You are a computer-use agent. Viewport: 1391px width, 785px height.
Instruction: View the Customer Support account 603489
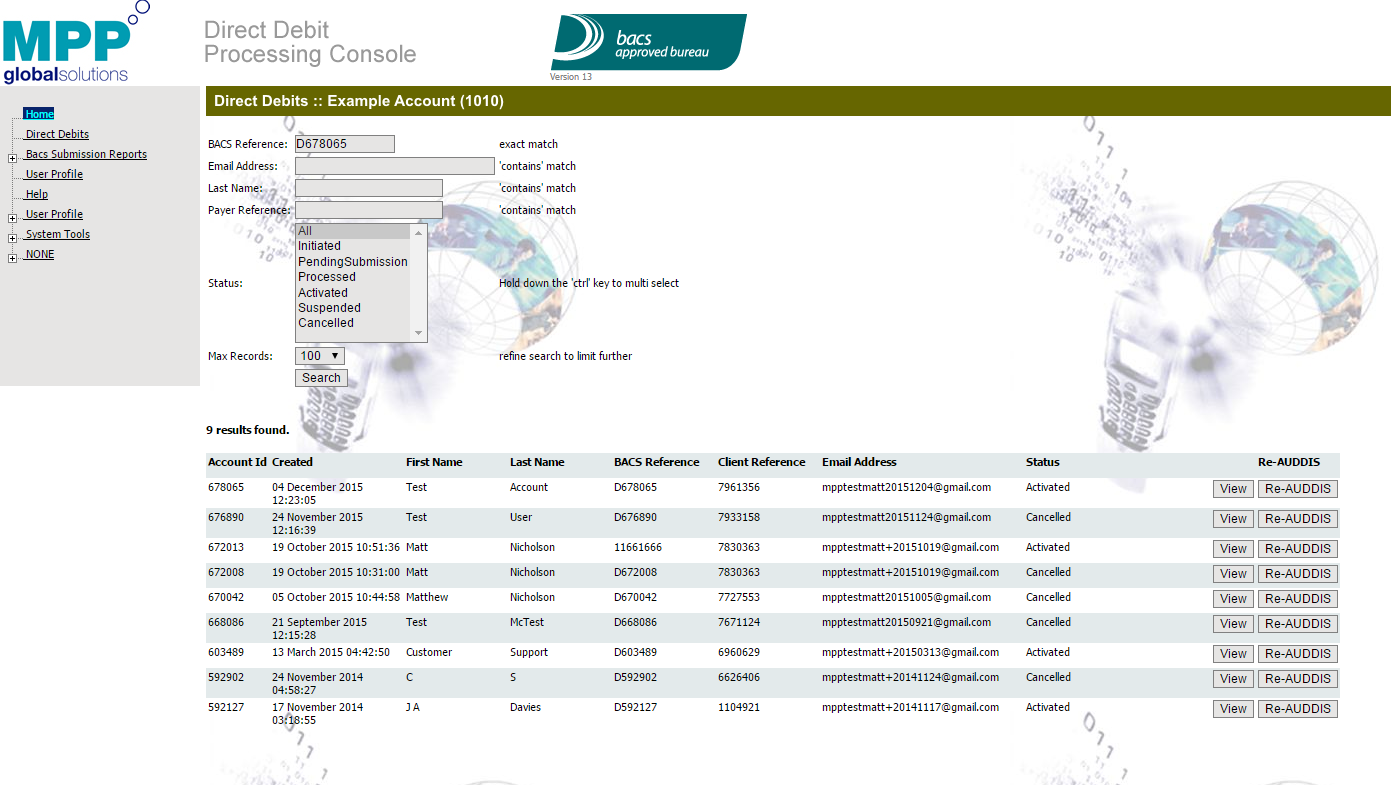coord(1233,654)
